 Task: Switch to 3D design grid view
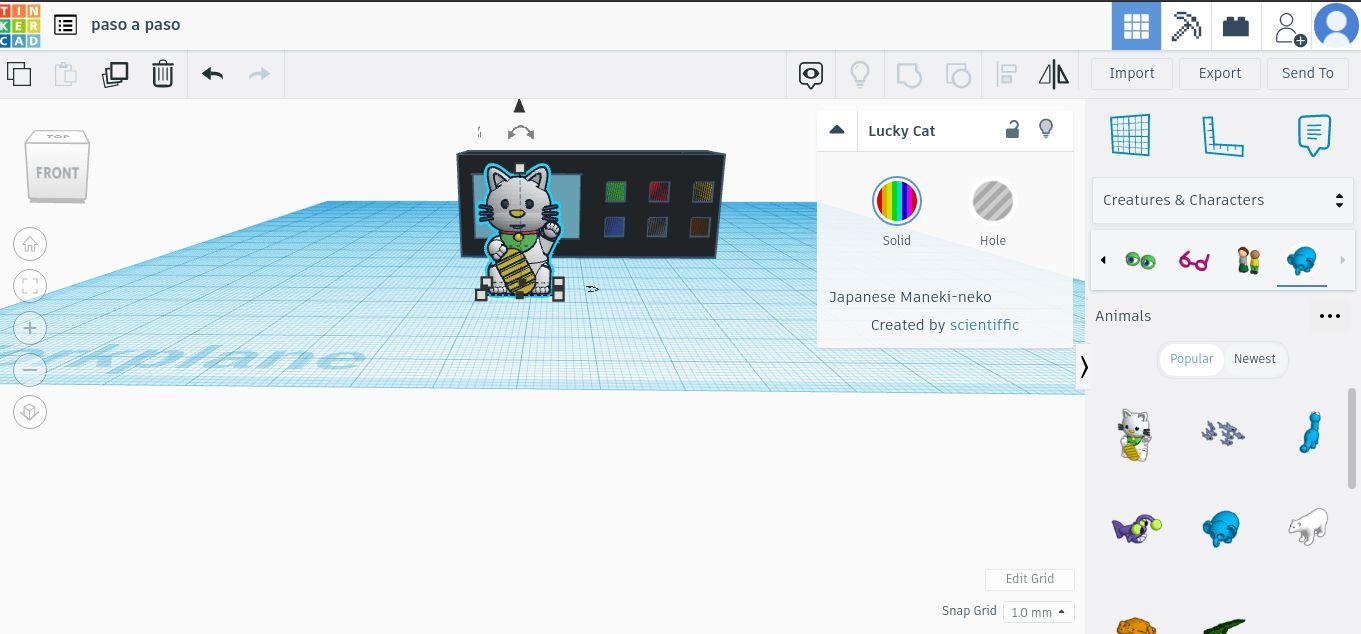[x=1136, y=26]
